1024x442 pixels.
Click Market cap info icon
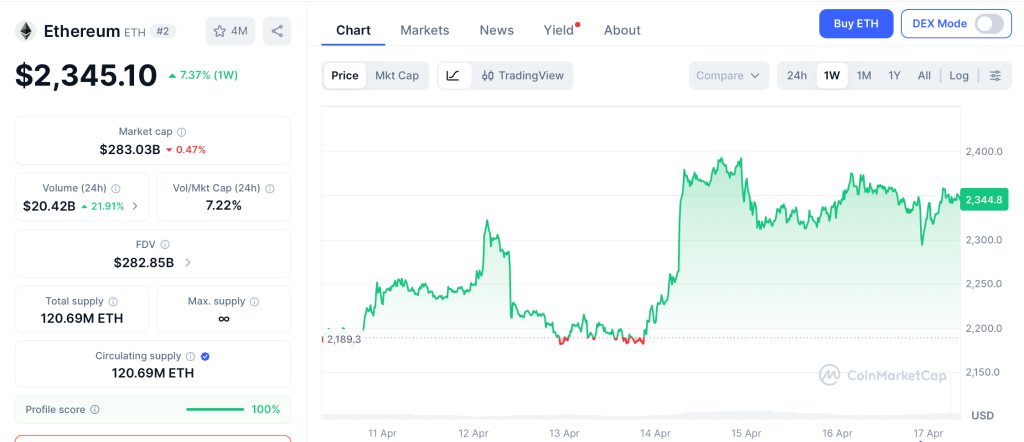coord(181,132)
